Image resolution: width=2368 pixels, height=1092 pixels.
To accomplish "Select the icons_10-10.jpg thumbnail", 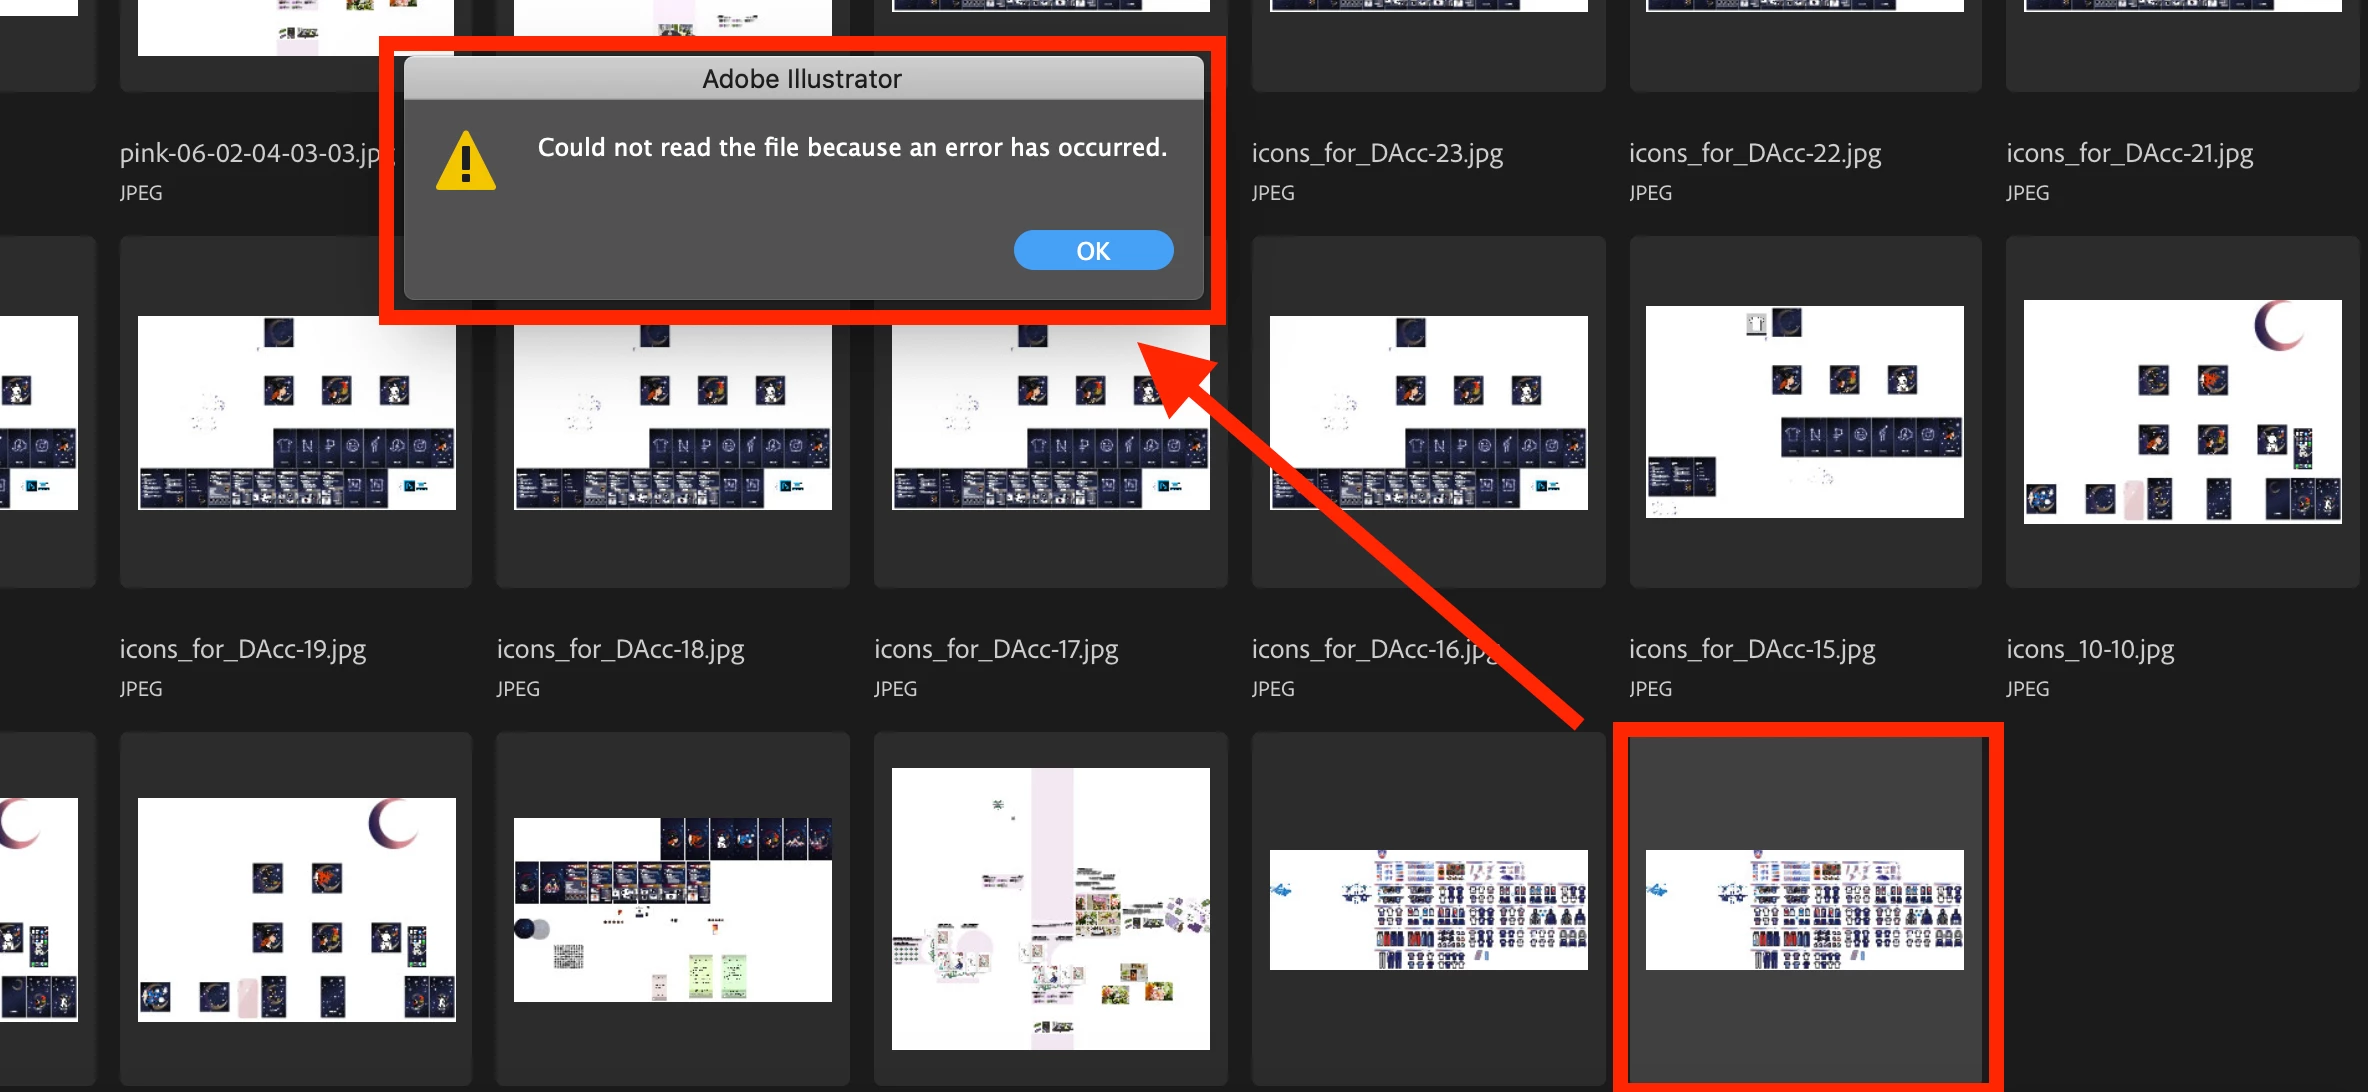I will (2182, 412).
